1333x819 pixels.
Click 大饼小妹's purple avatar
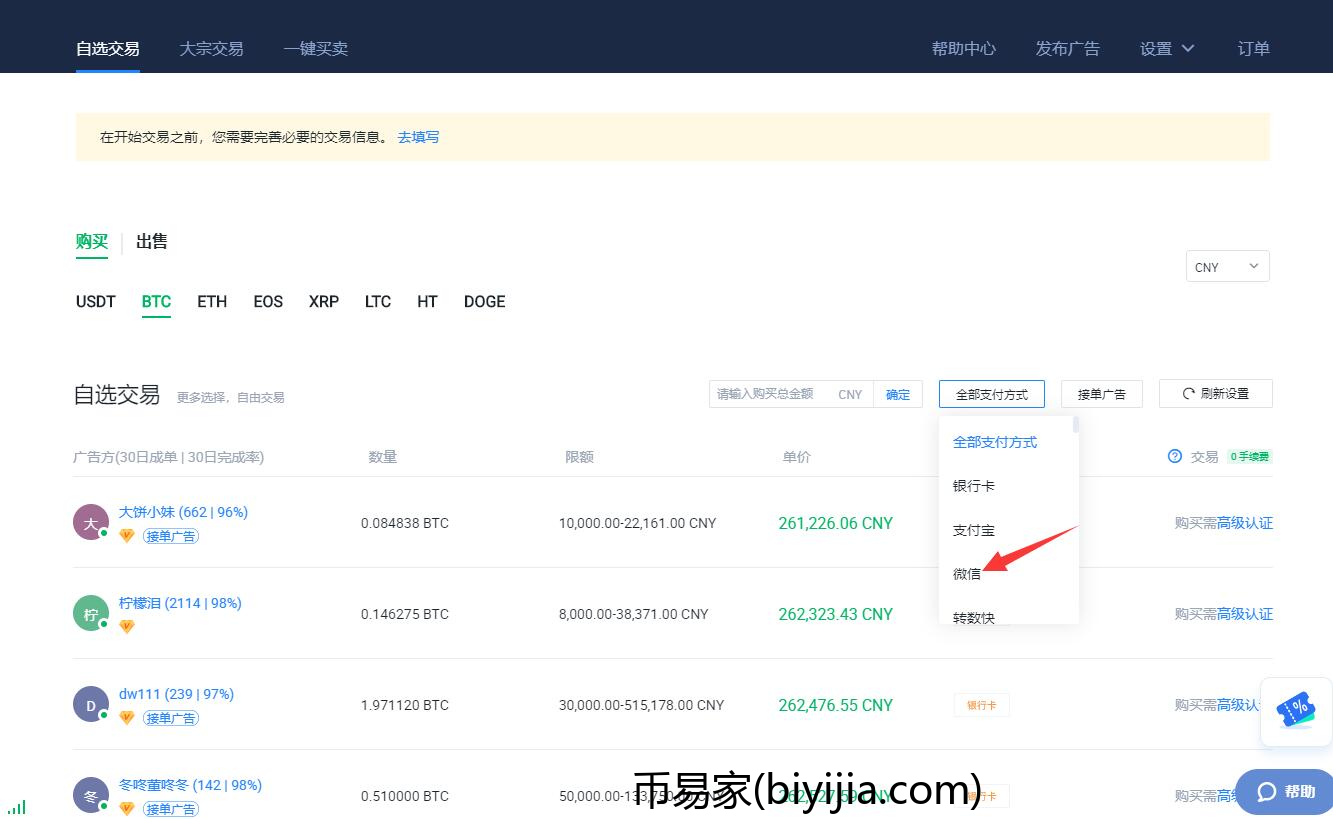coord(91,522)
